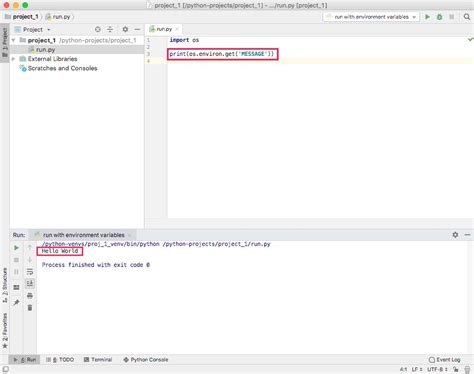Select Scratches and Consoles item
The height and width of the screenshot is (374, 474).
62,68
